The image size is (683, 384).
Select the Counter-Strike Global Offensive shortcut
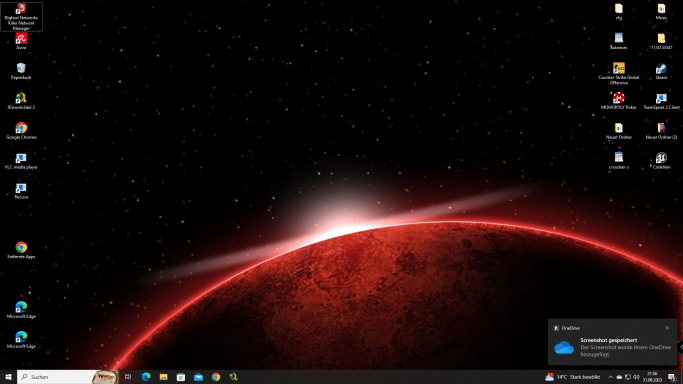tap(619, 73)
